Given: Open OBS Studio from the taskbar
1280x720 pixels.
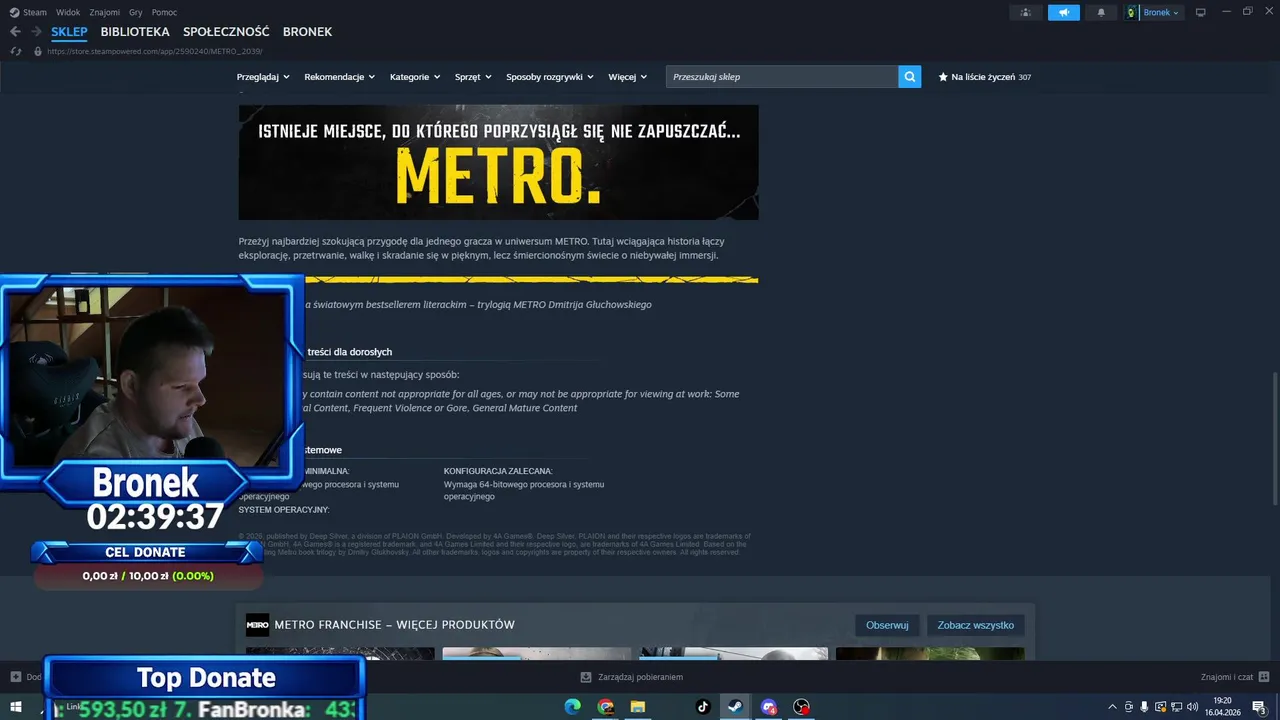Looking at the screenshot, I should pyautogui.click(x=801, y=707).
